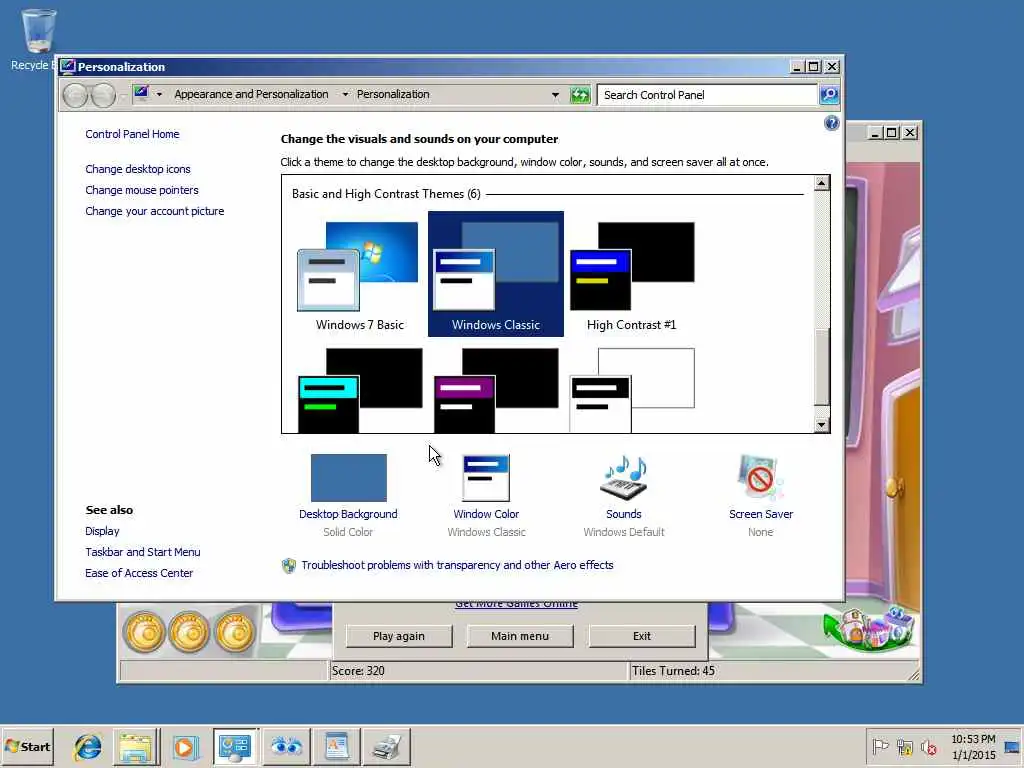This screenshot has width=1024, height=768.
Task: Click the muted volume tray icon
Action: (928, 746)
